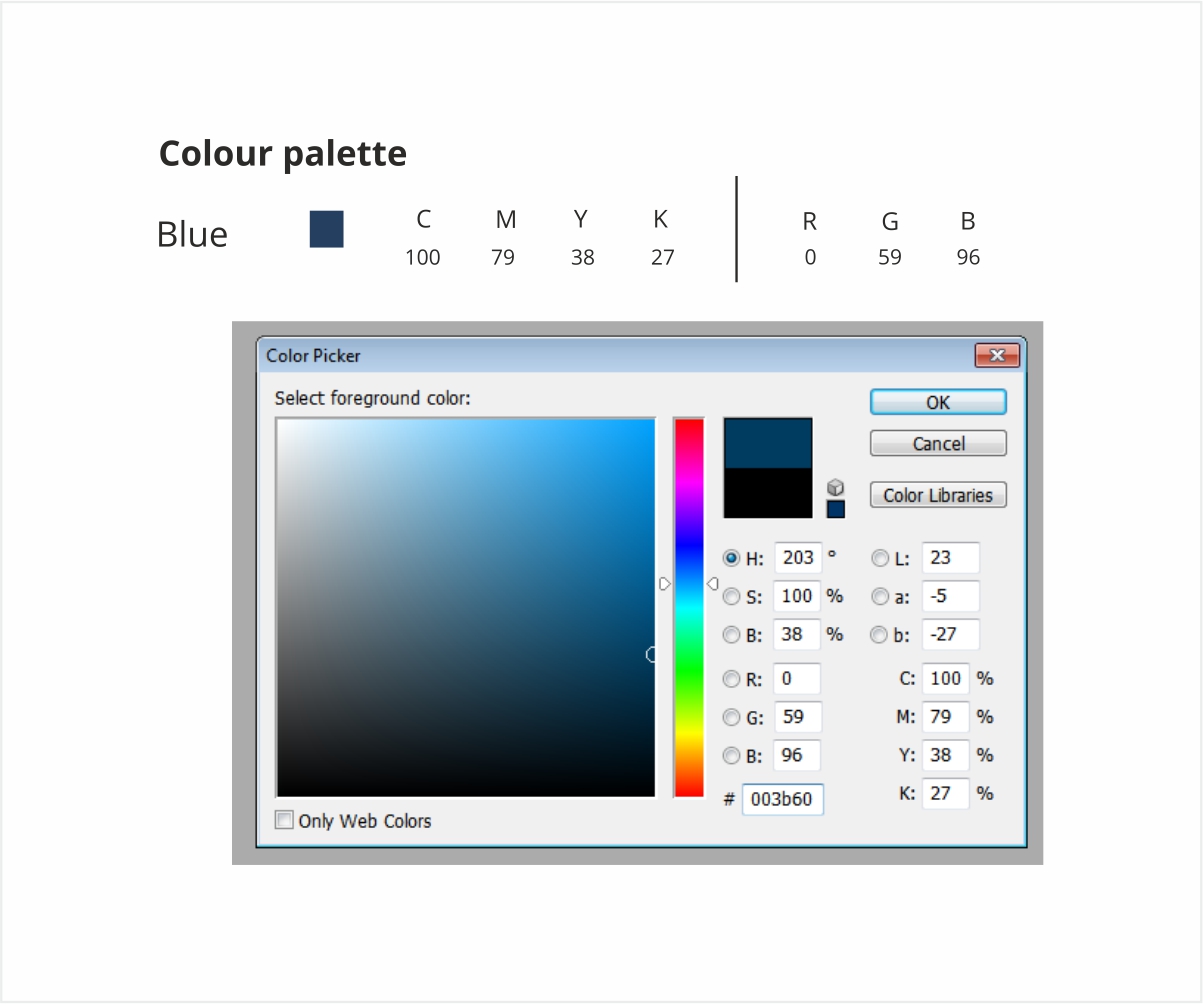1203x1004 pixels.
Task: Focus the C cyan percentage field
Action: point(945,679)
